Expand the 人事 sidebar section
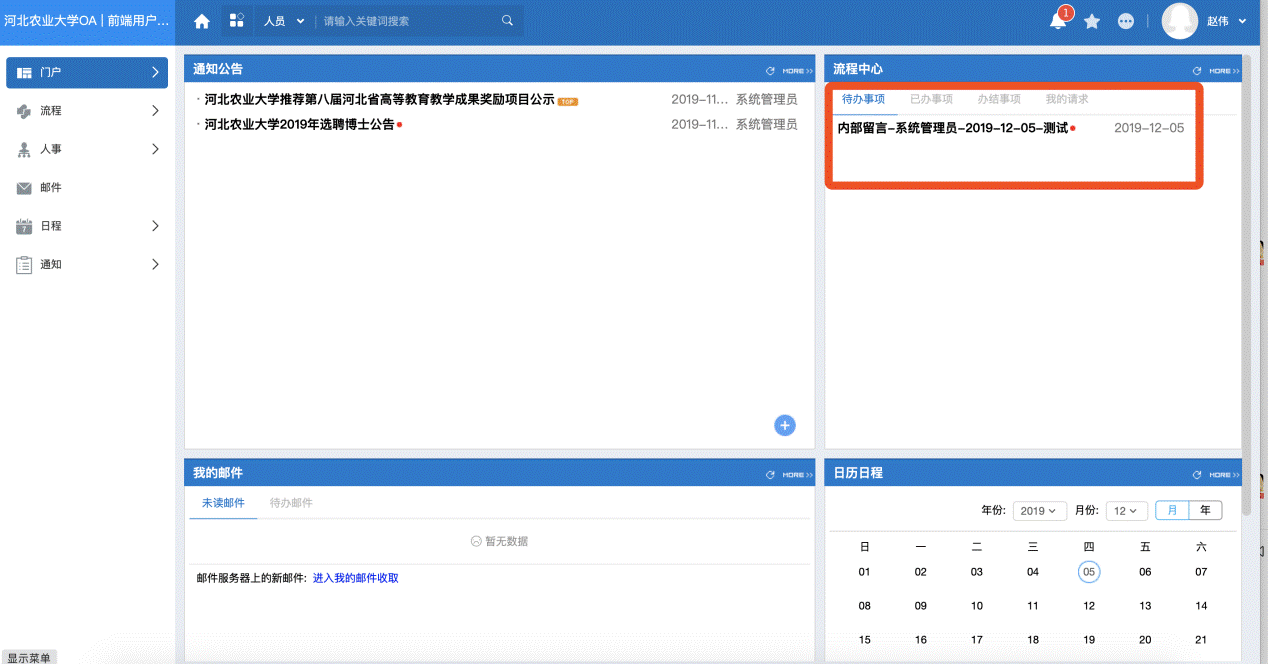1268x664 pixels. point(87,148)
